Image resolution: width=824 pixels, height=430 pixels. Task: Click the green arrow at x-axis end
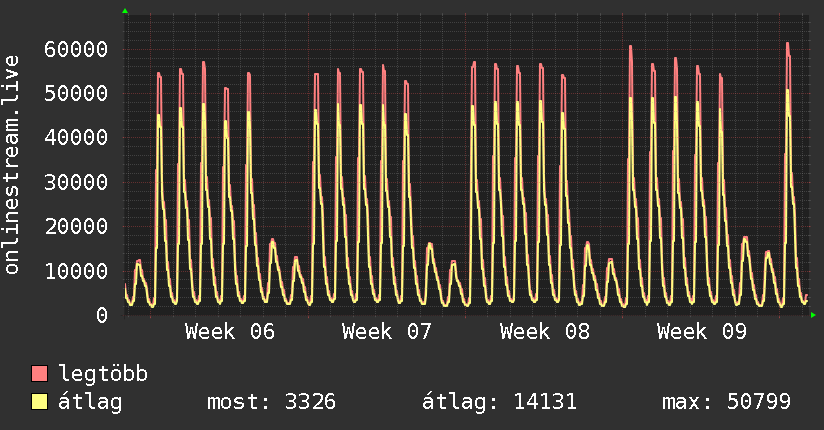click(x=813, y=315)
